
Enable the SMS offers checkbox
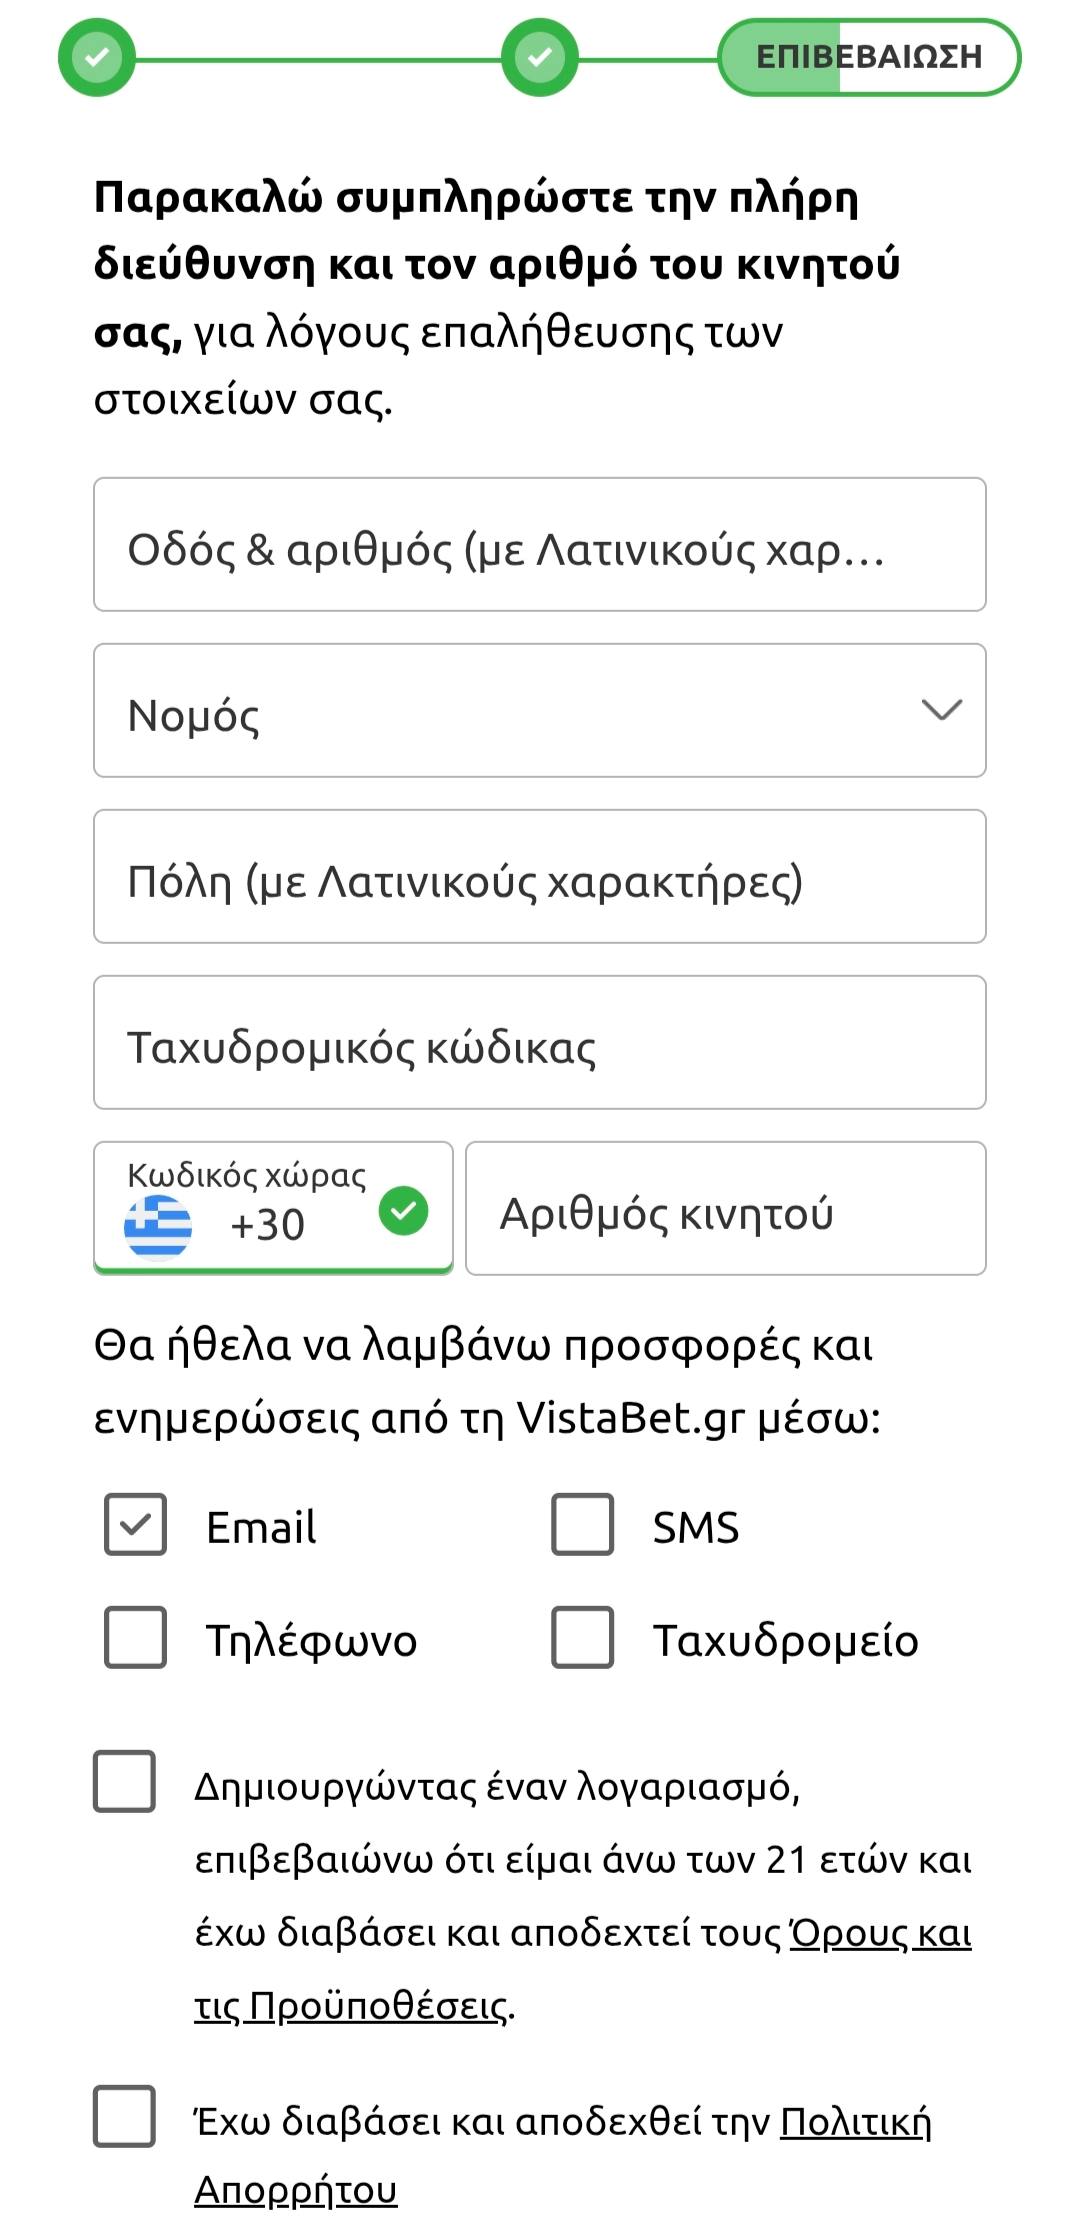click(582, 1525)
